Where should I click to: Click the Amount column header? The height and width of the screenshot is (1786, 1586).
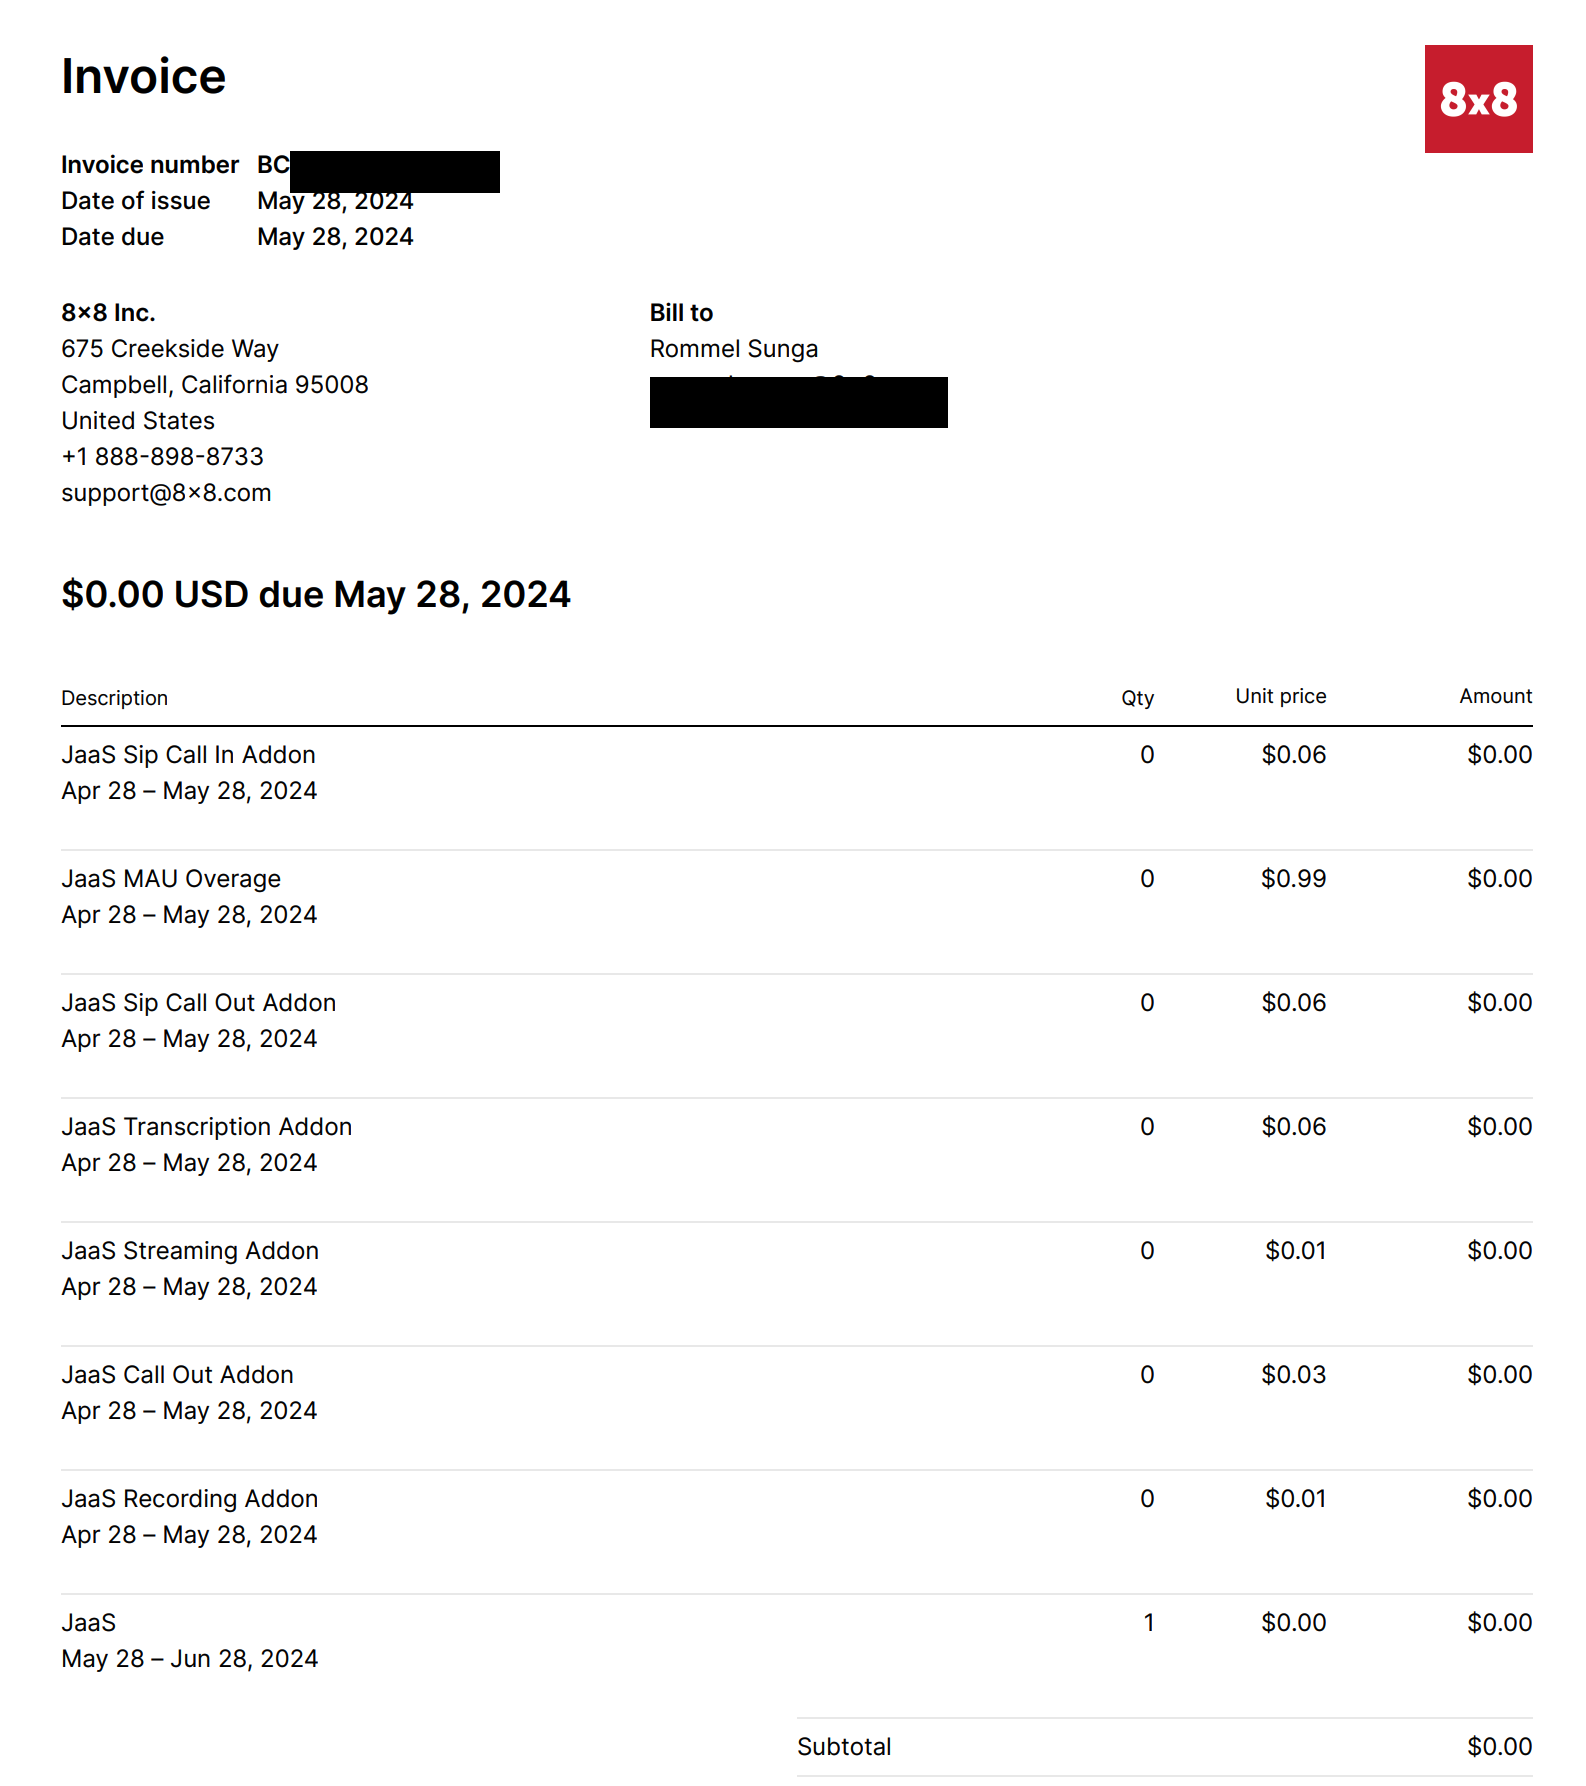point(1495,696)
